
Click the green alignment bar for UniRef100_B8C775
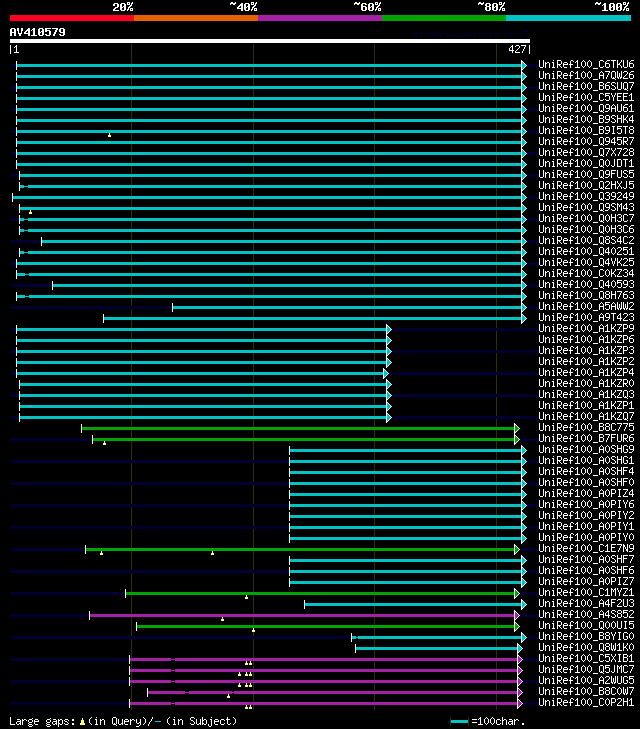click(298, 428)
